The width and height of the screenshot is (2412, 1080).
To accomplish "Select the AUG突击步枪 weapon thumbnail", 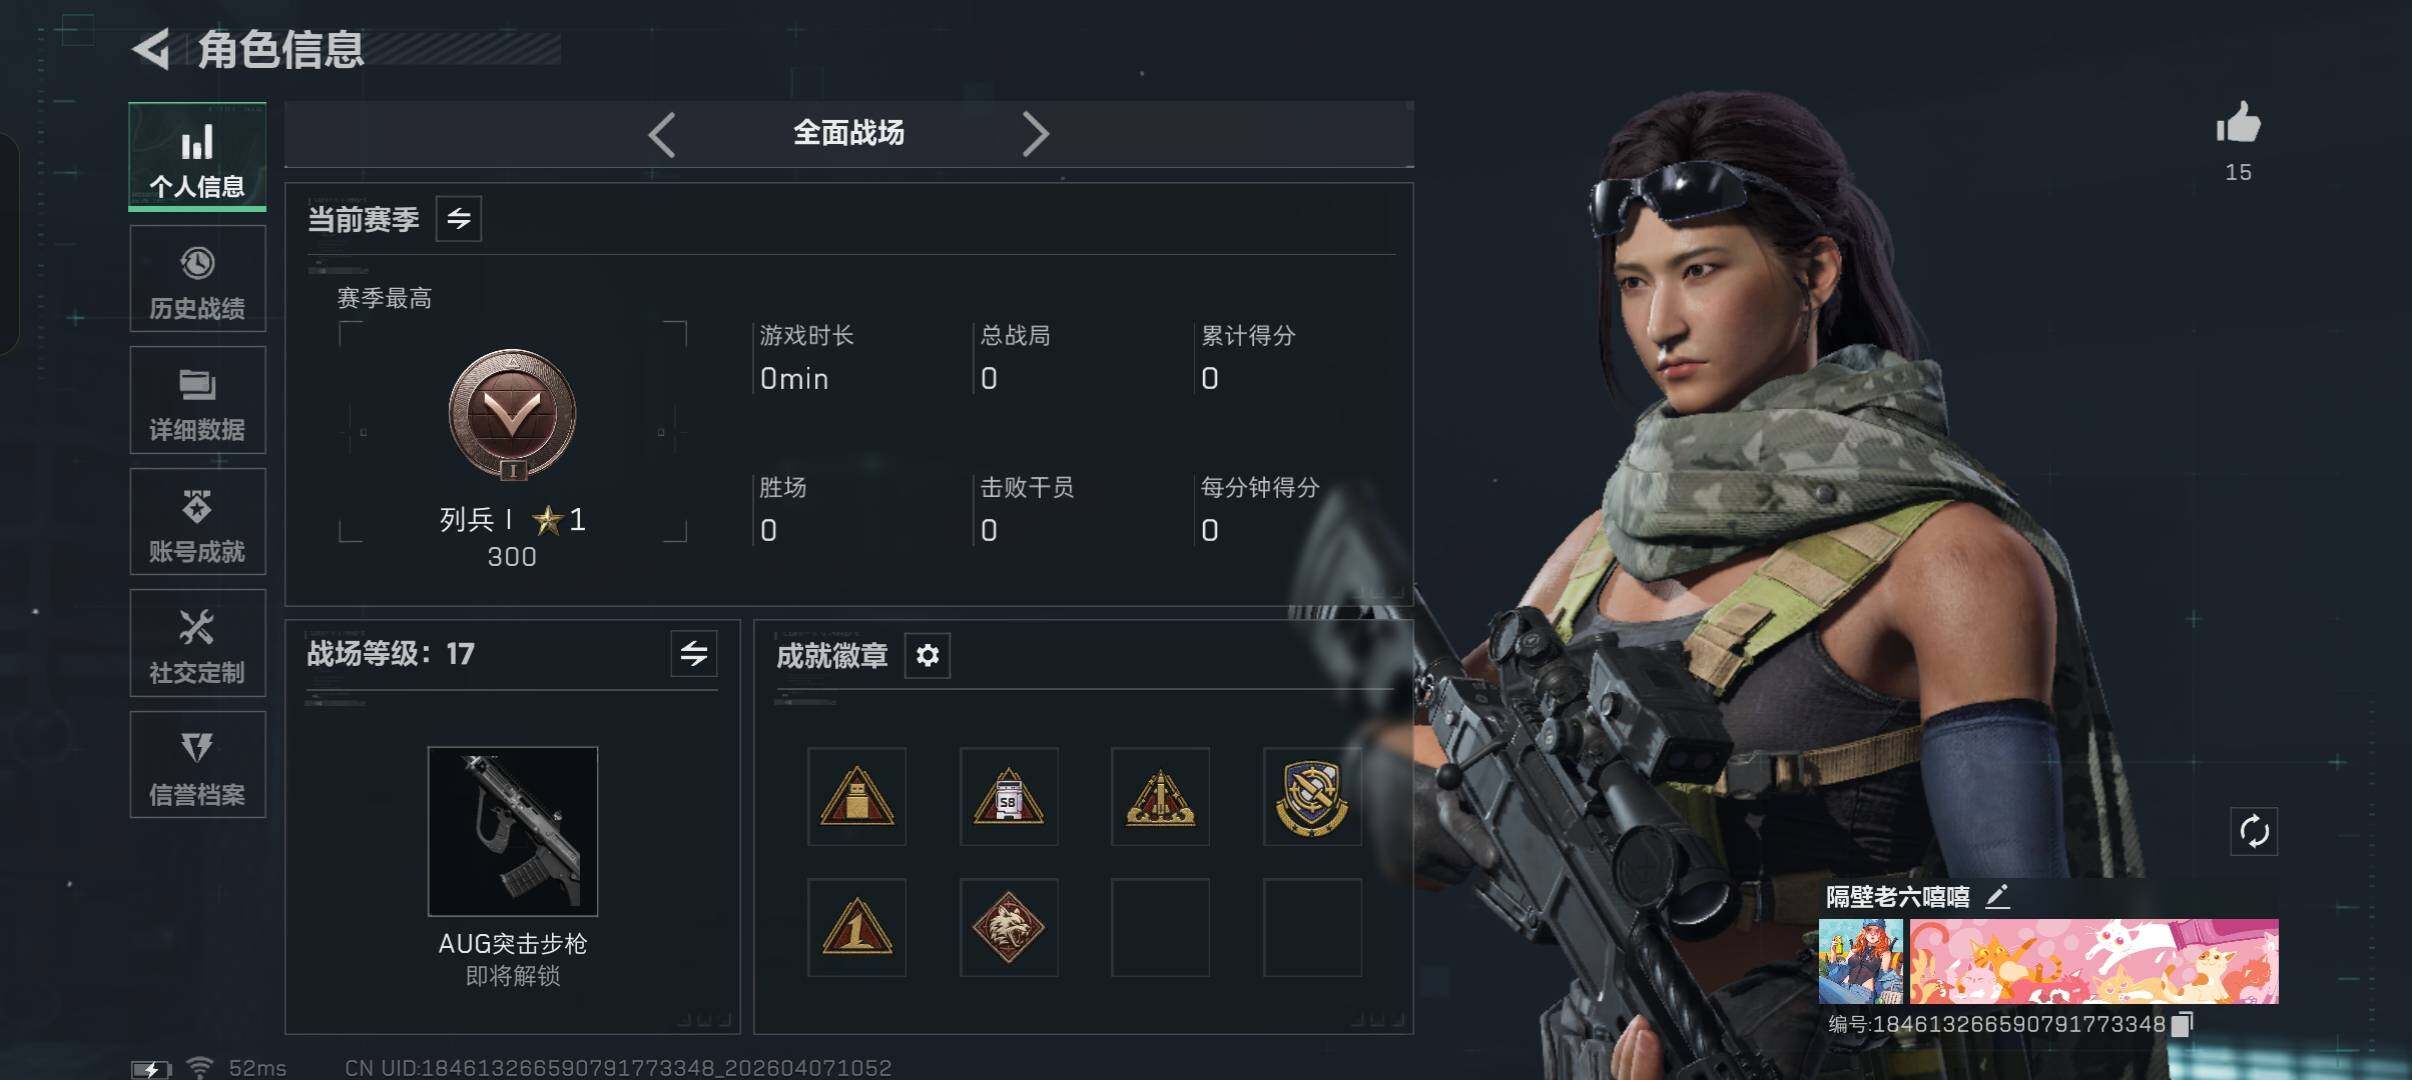I will coord(513,831).
